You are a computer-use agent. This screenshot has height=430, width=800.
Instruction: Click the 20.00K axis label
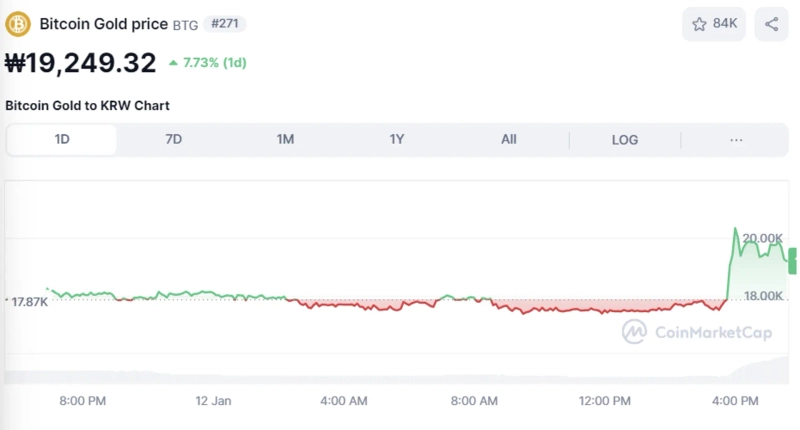click(763, 238)
